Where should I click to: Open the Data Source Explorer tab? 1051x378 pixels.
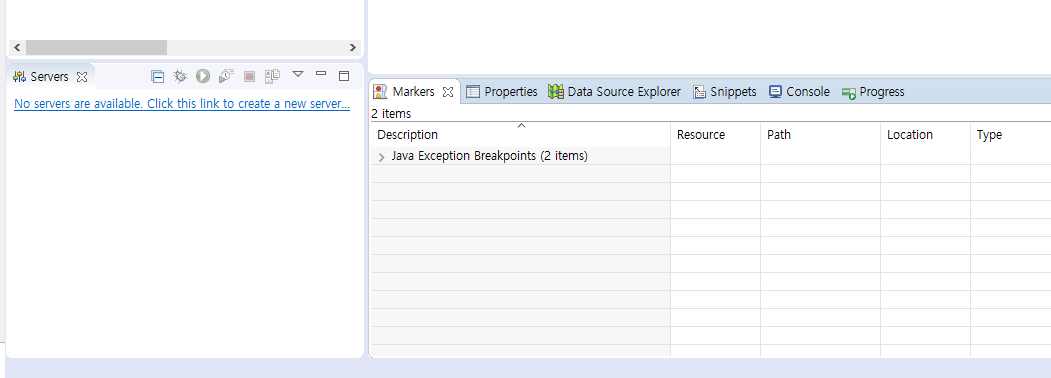615,92
